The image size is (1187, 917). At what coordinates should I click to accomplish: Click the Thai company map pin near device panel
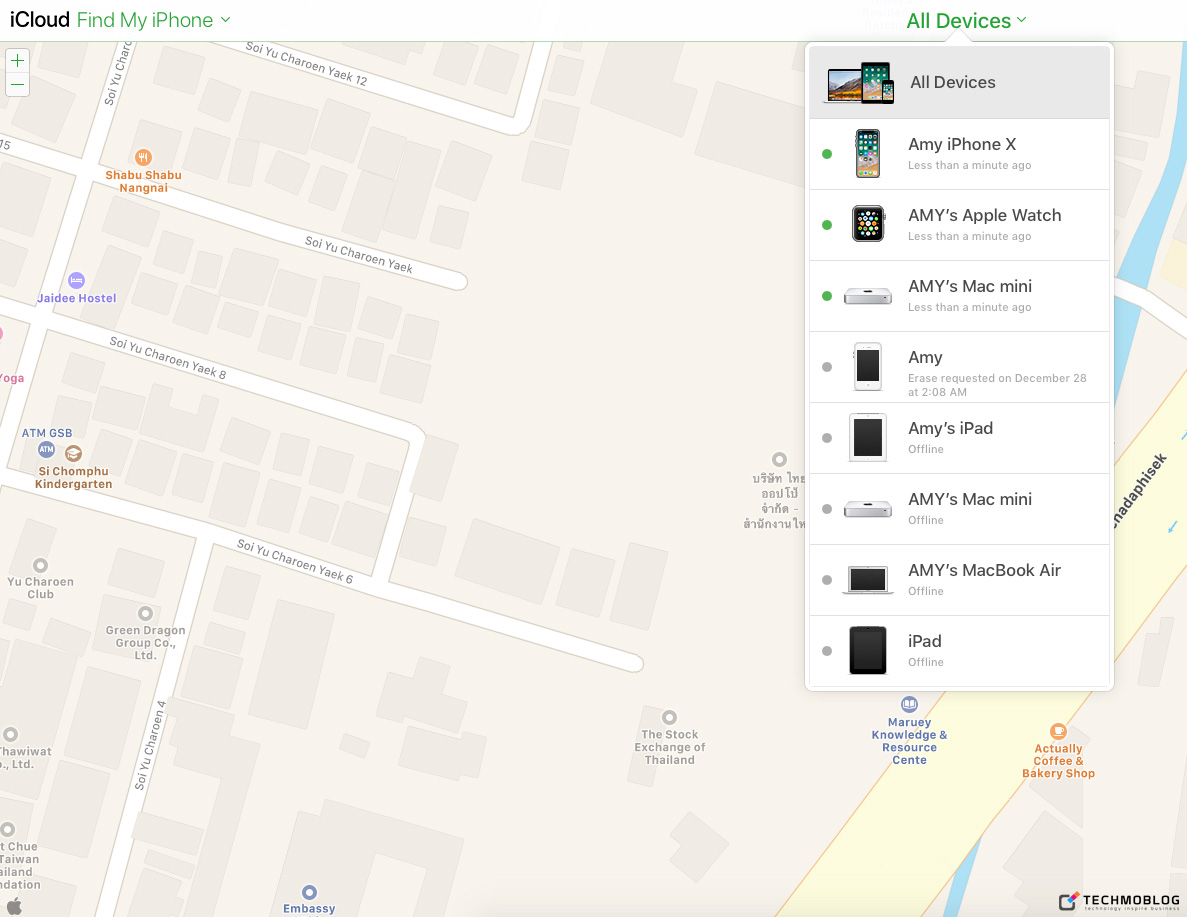coord(779,460)
